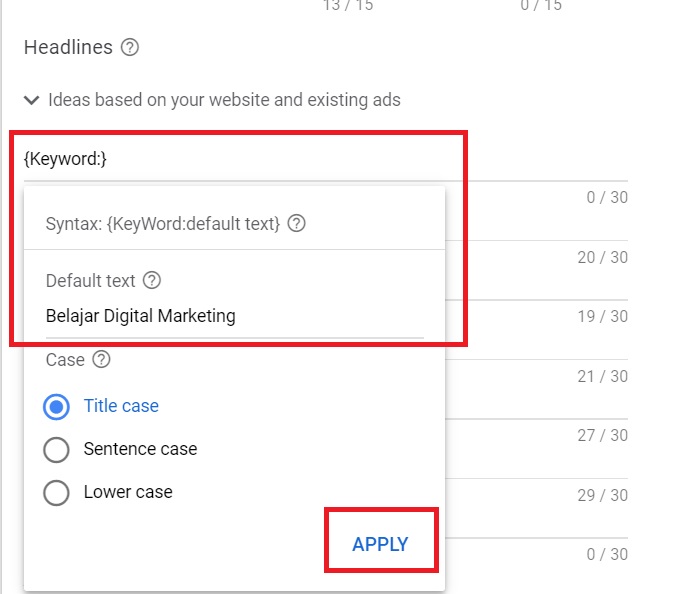Click the Sentence case label text
Image resolution: width=682 pixels, height=594 pixels.
140,449
